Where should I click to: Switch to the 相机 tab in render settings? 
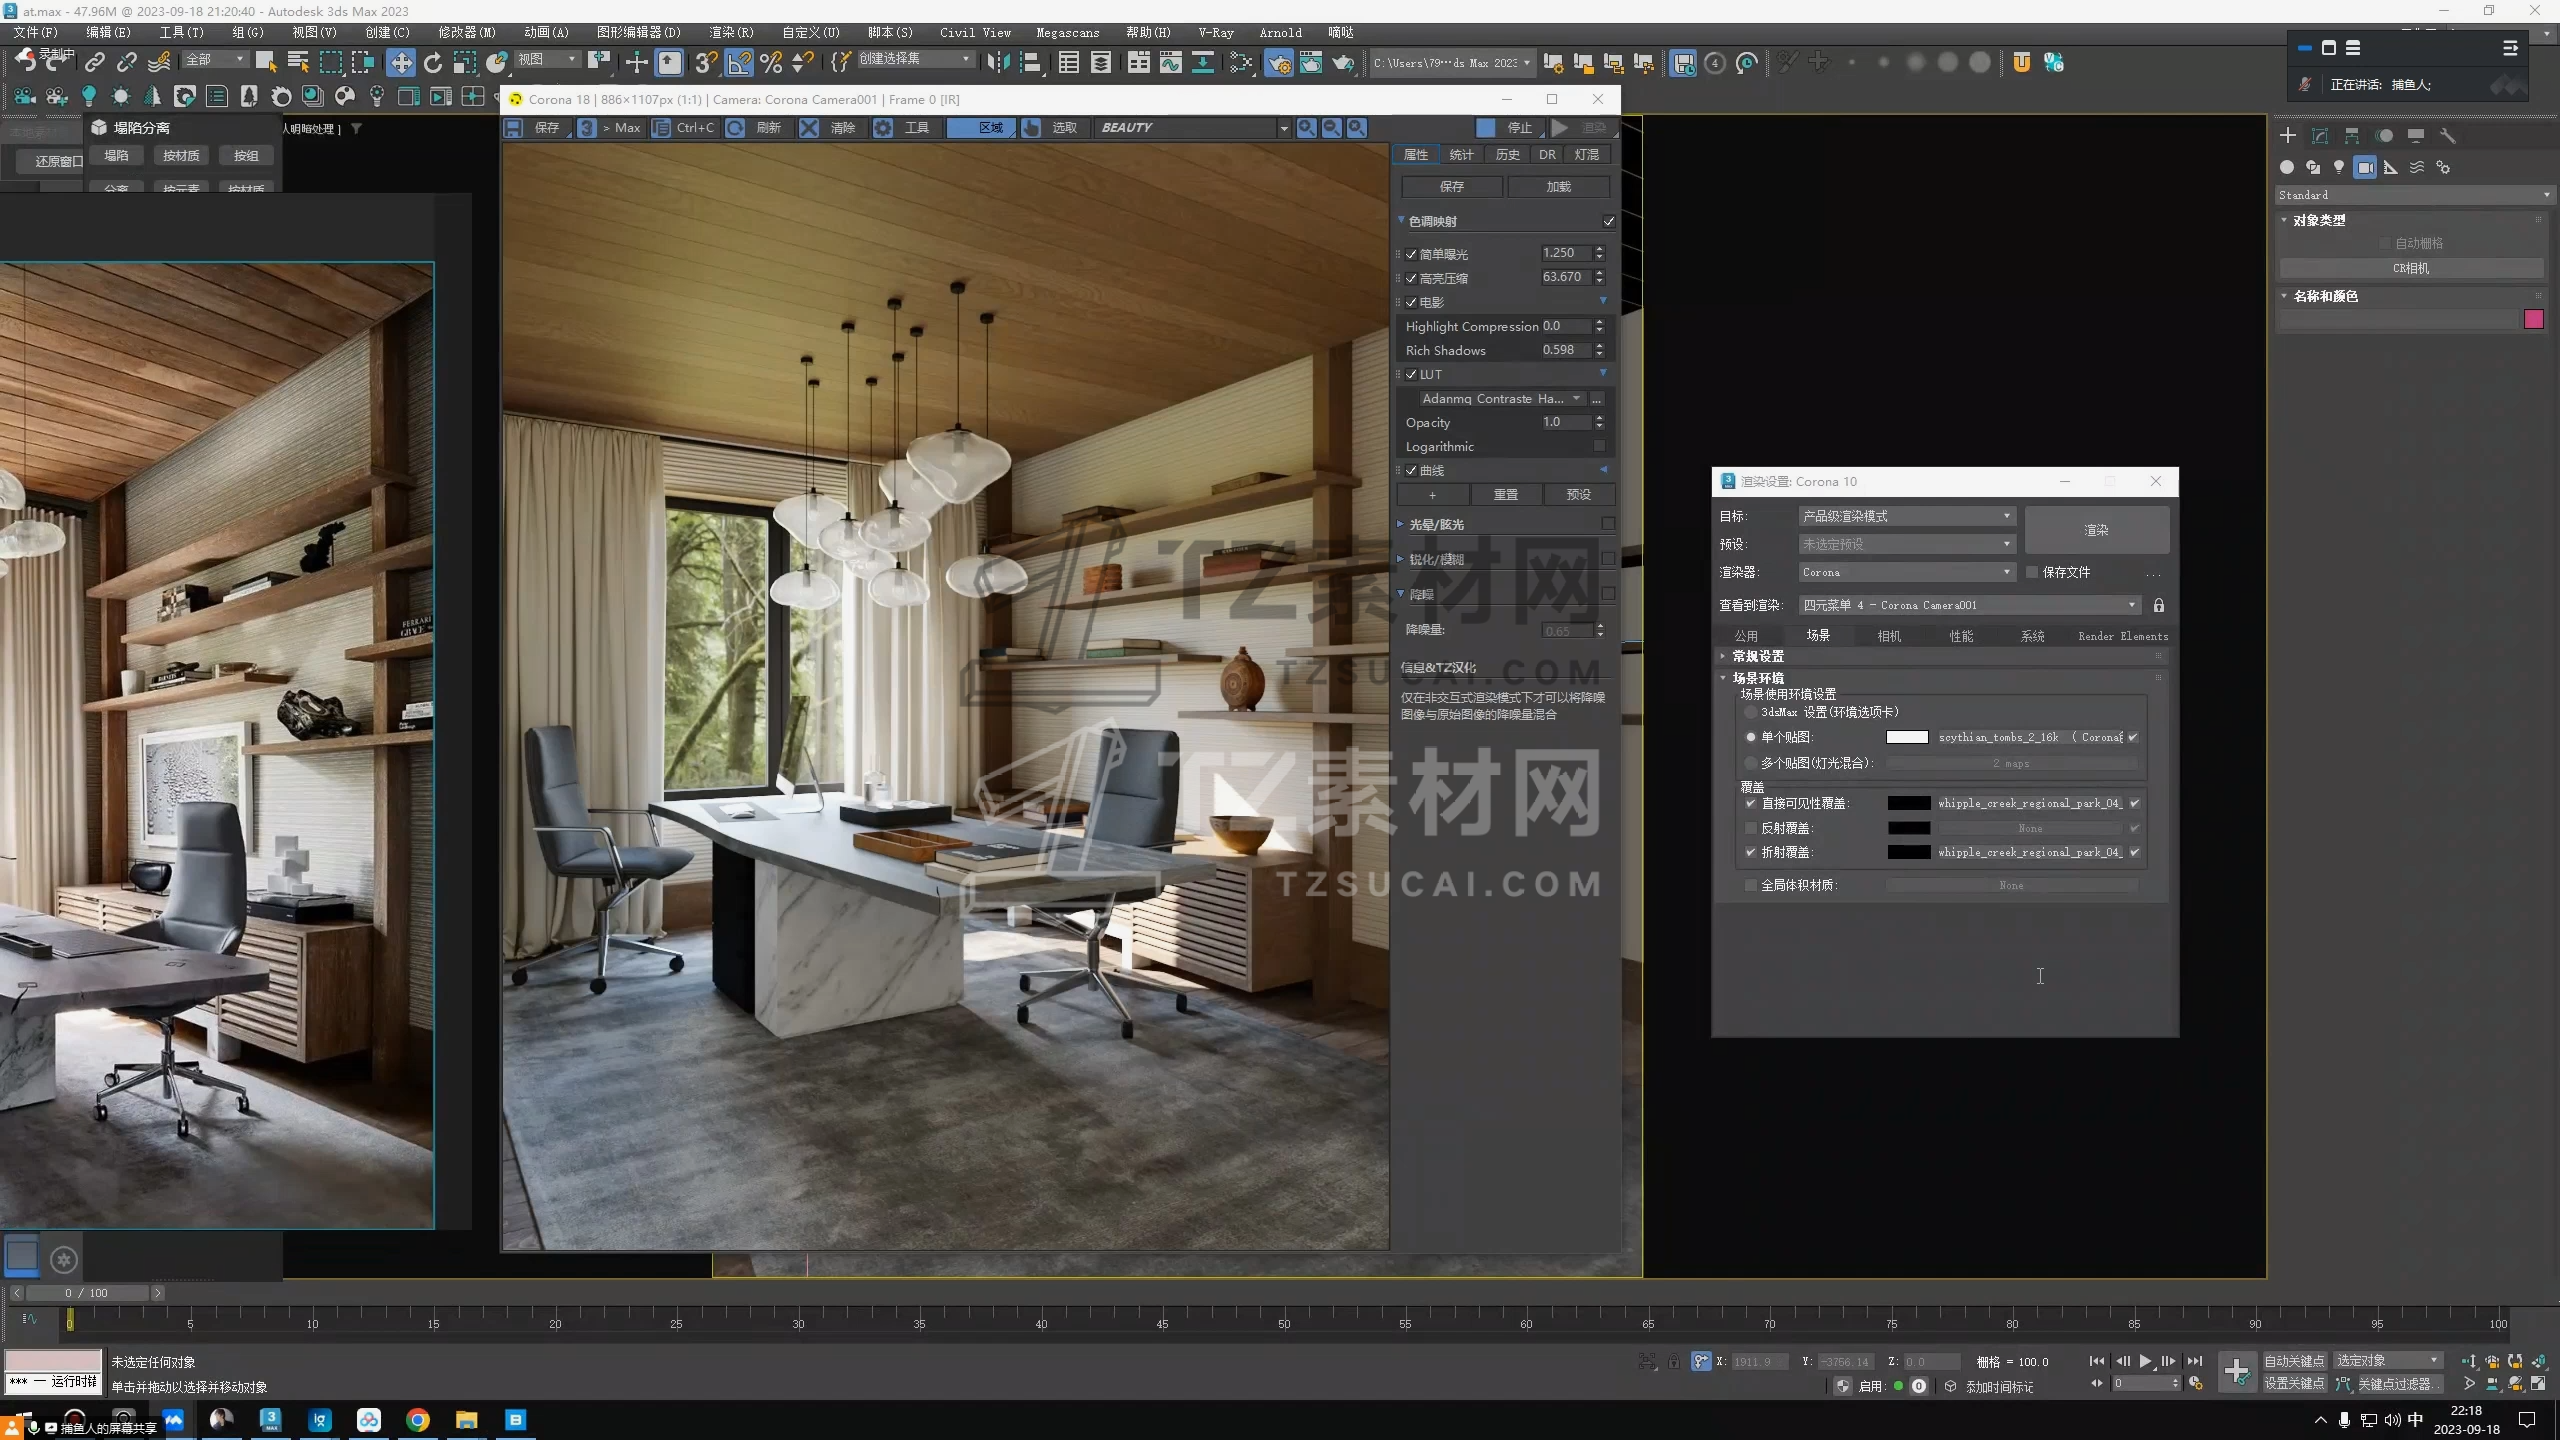1888,636
